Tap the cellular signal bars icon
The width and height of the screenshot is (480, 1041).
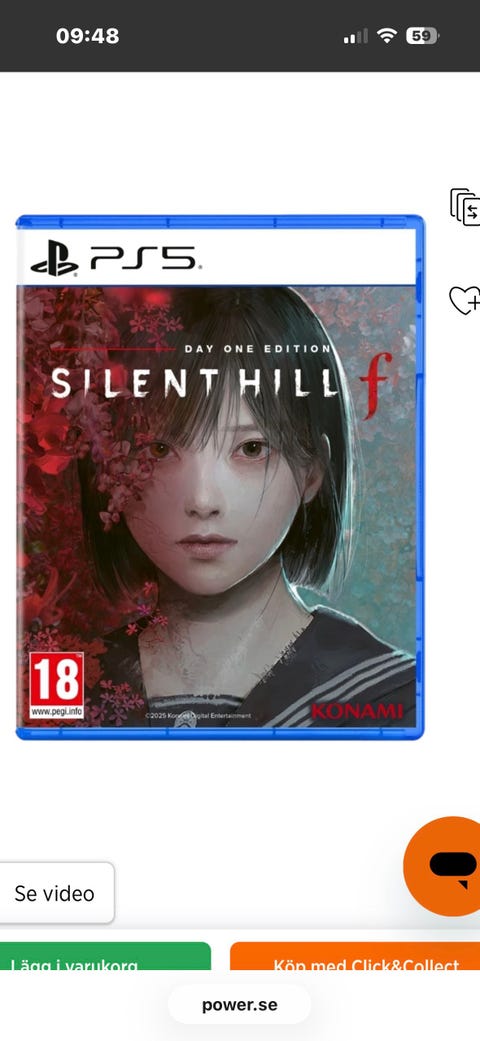coord(355,37)
